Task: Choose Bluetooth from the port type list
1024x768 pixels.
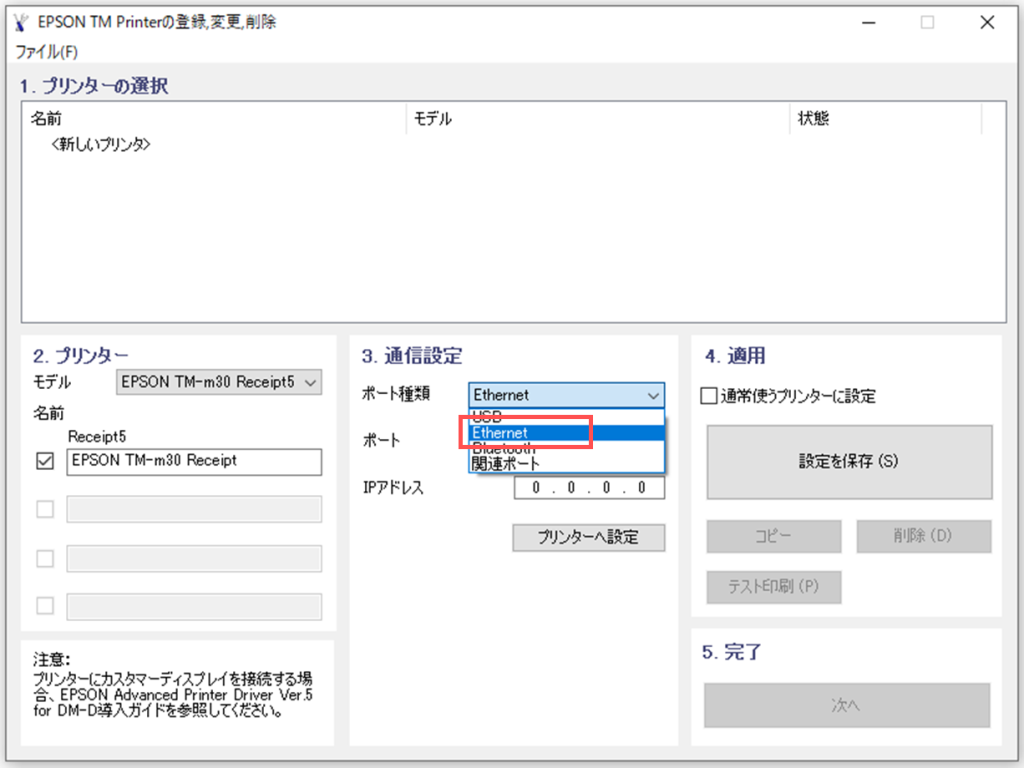Action: (x=566, y=449)
